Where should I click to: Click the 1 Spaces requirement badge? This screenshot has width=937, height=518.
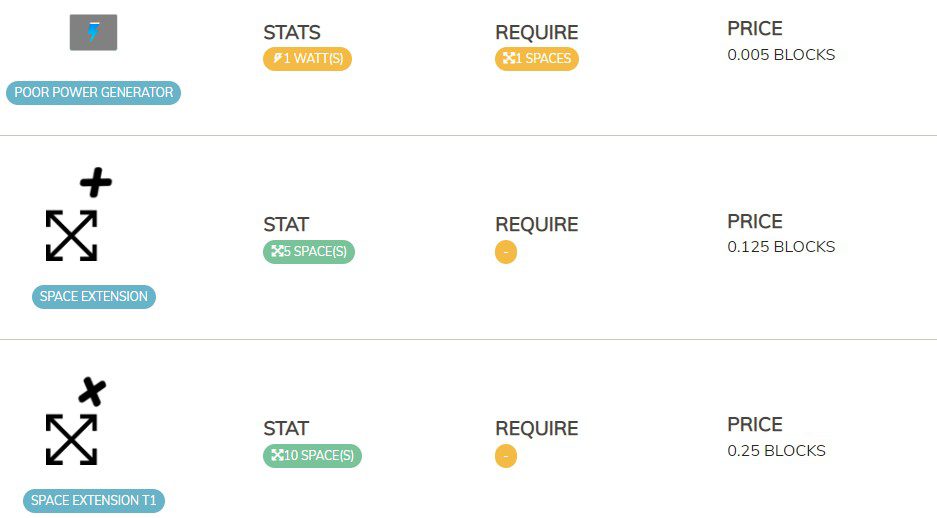536,59
